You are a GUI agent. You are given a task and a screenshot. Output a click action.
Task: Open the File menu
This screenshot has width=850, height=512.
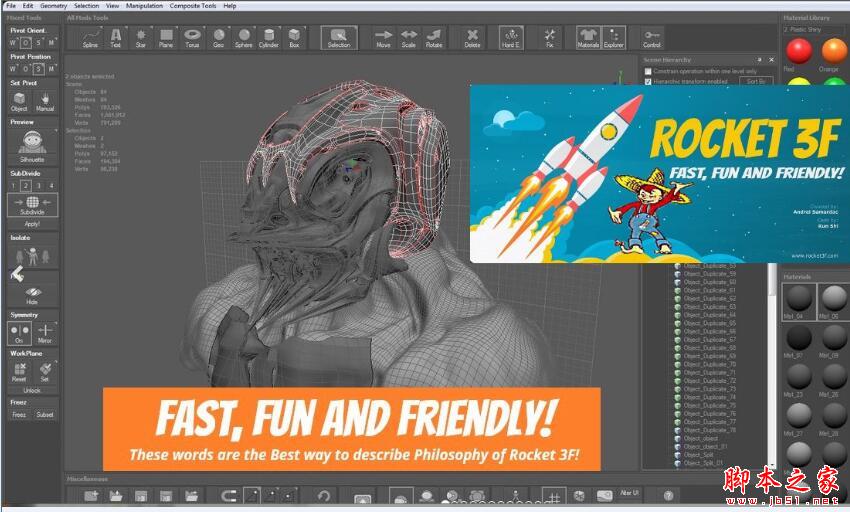[x=11, y=5]
